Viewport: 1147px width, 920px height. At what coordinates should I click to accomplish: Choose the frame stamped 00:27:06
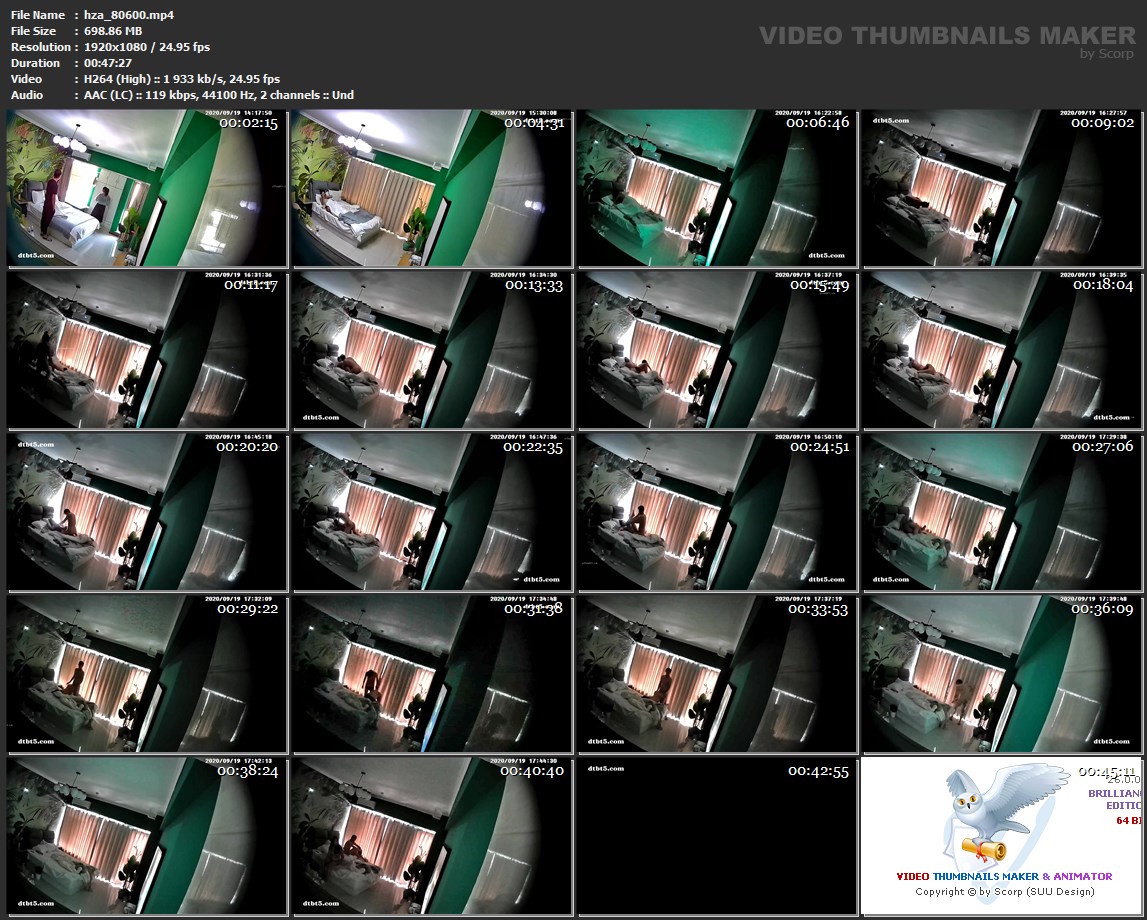click(x=1002, y=513)
